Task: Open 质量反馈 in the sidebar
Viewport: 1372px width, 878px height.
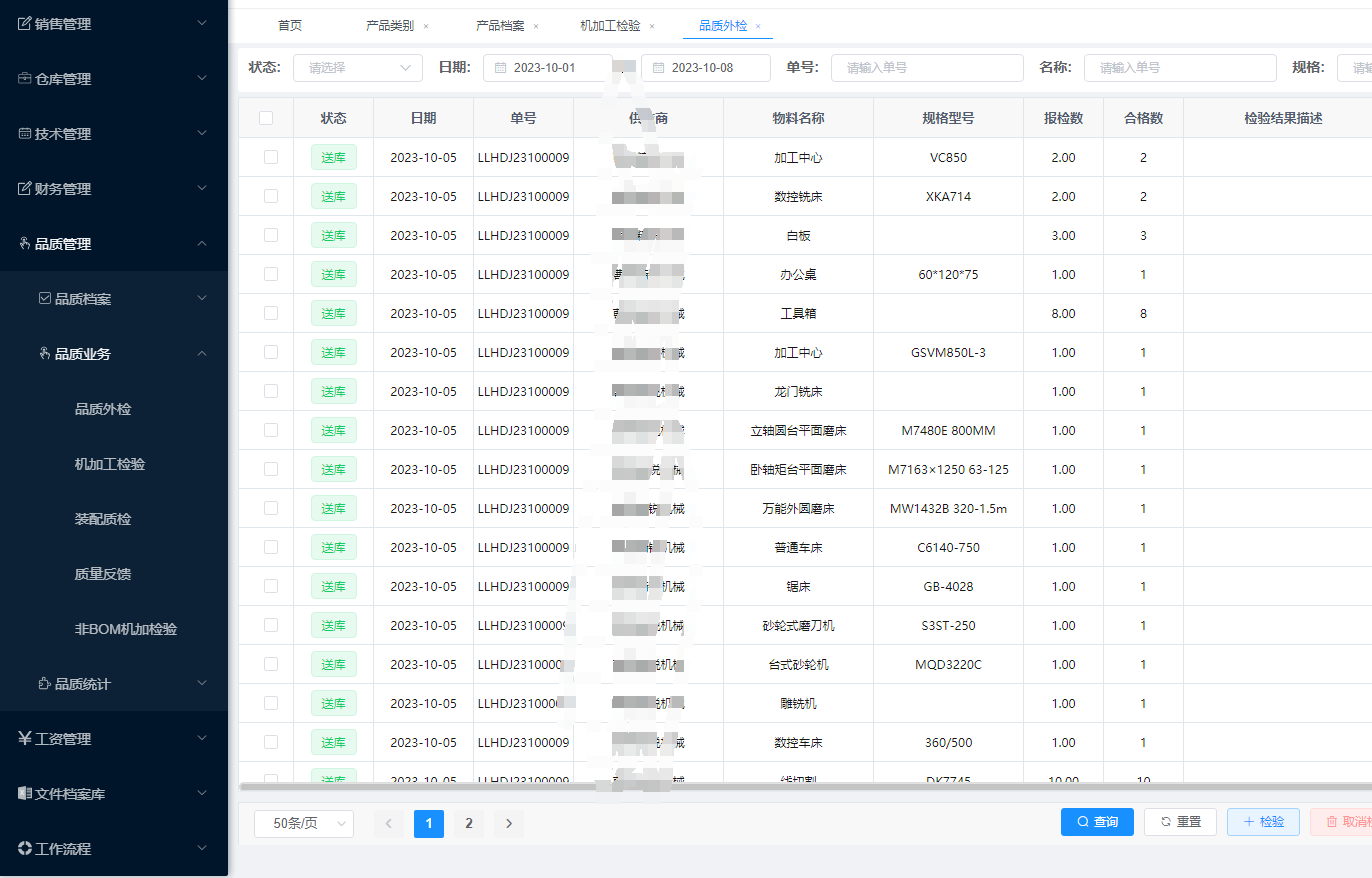Action: click(103, 574)
